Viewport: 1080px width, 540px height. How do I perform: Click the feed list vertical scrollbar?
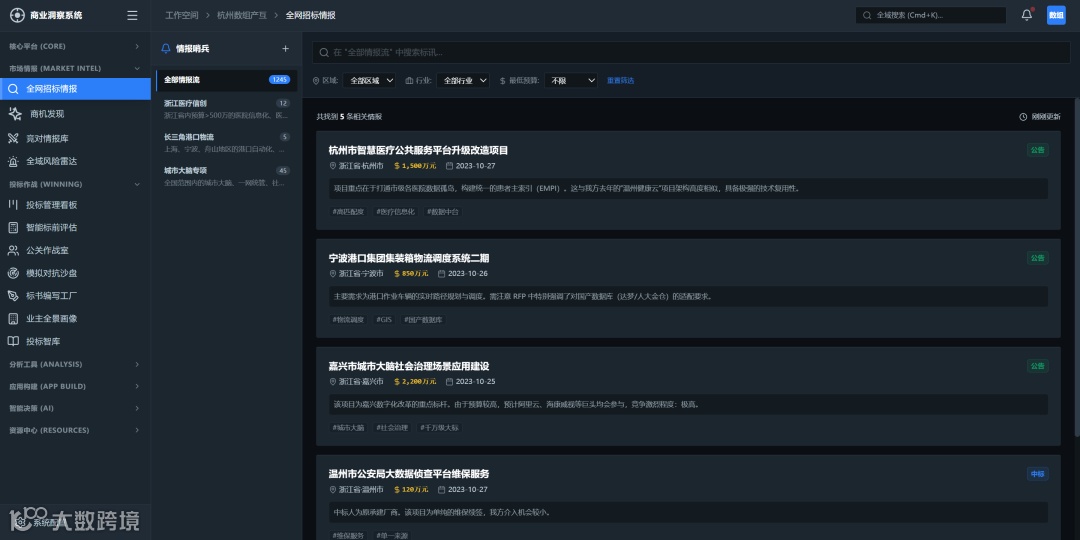coord(1077,269)
